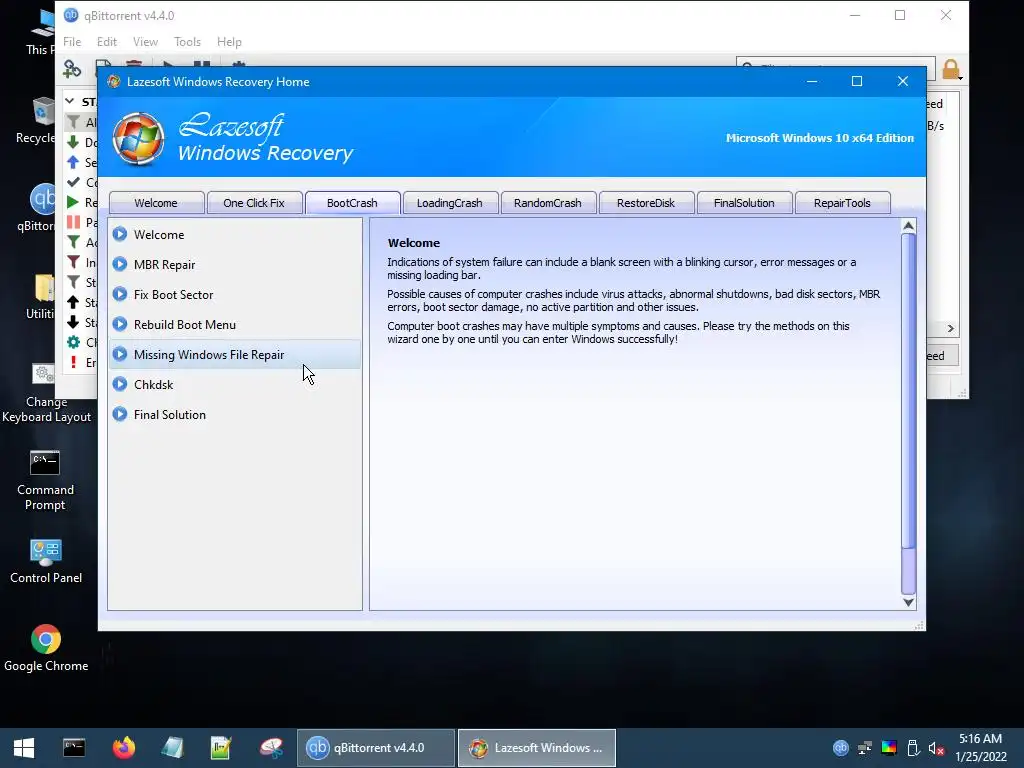Click the Completed checkmark filter in qBittorrent
This screenshot has height=768, width=1024.
point(73,182)
